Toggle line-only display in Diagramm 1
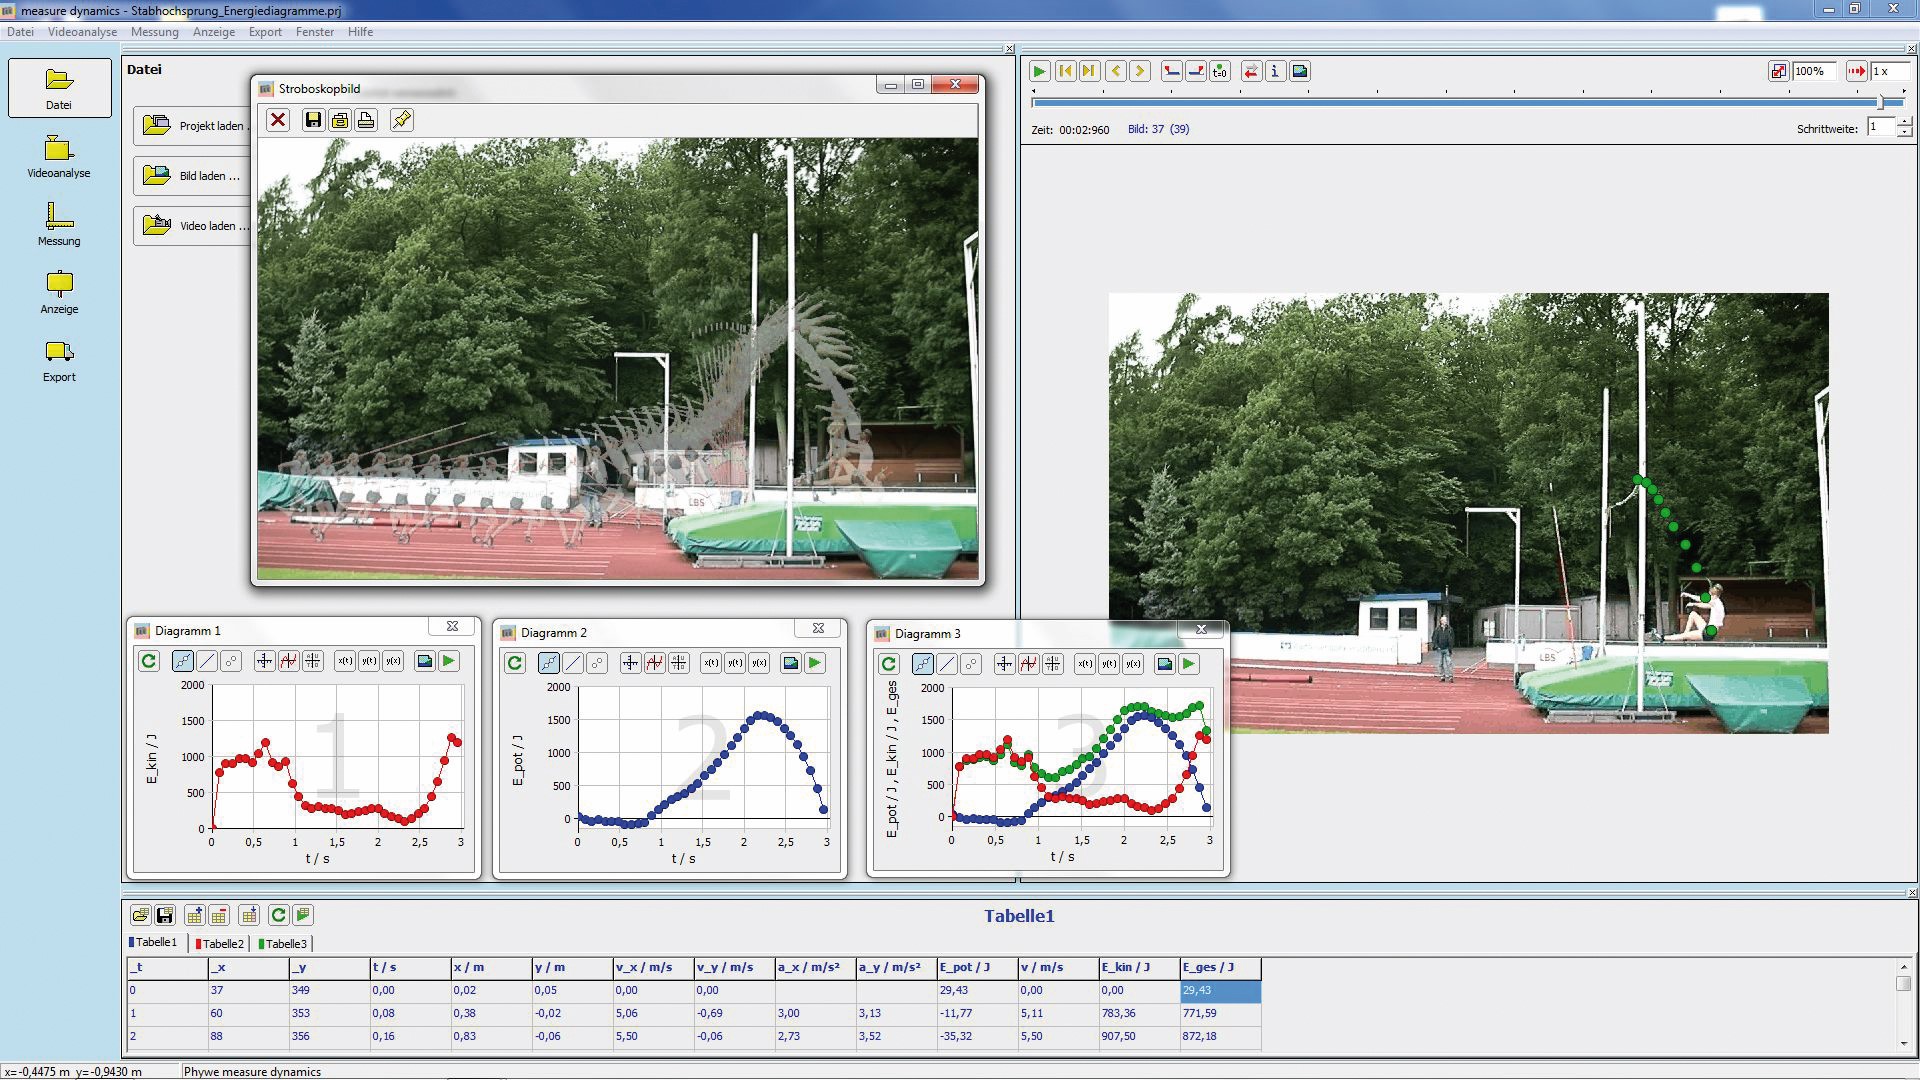 (x=207, y=661)
